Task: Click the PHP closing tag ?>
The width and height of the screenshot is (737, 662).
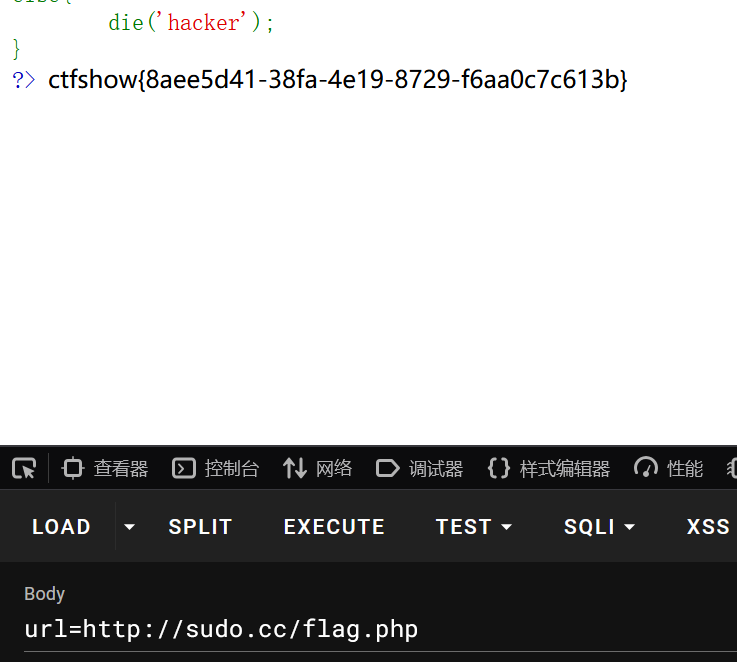Action: coord(24,80)
